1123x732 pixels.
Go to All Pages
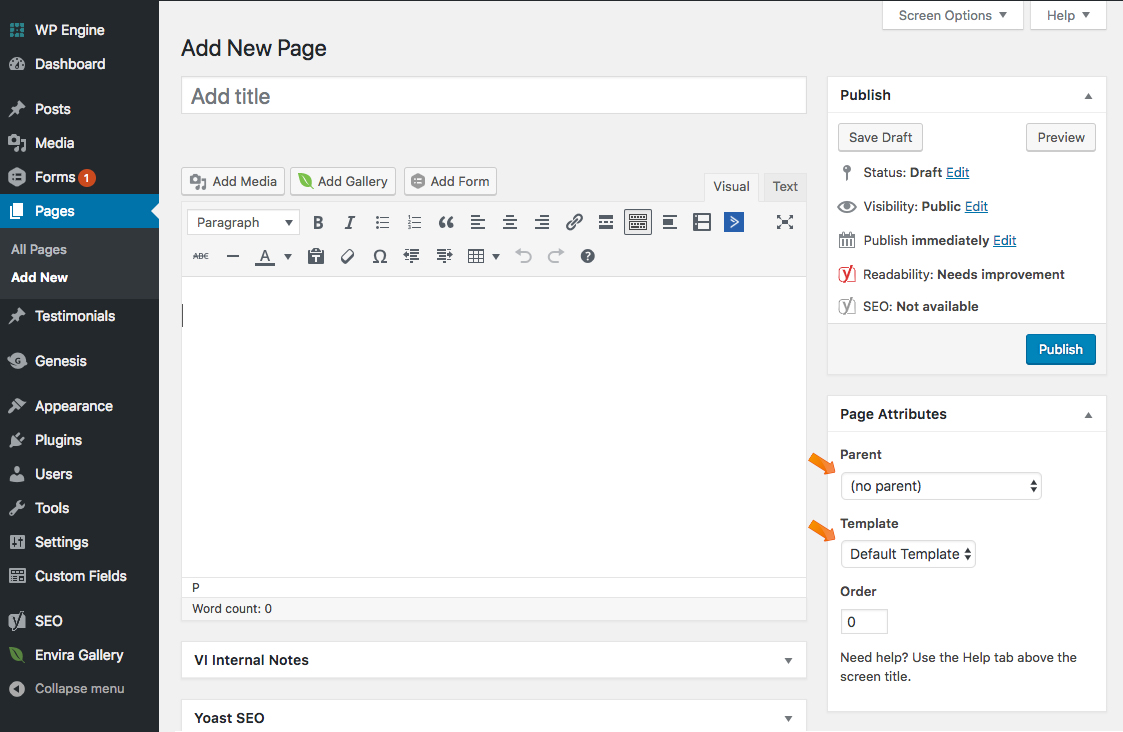coord(39,249)
